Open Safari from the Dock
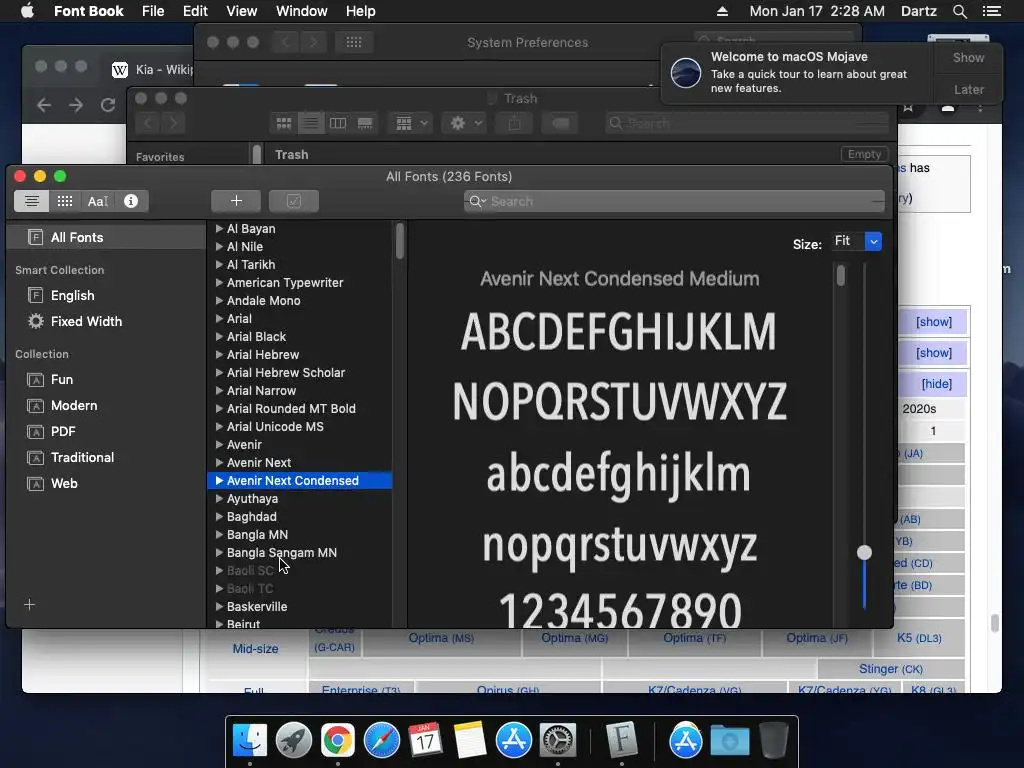 click(382, 741)
